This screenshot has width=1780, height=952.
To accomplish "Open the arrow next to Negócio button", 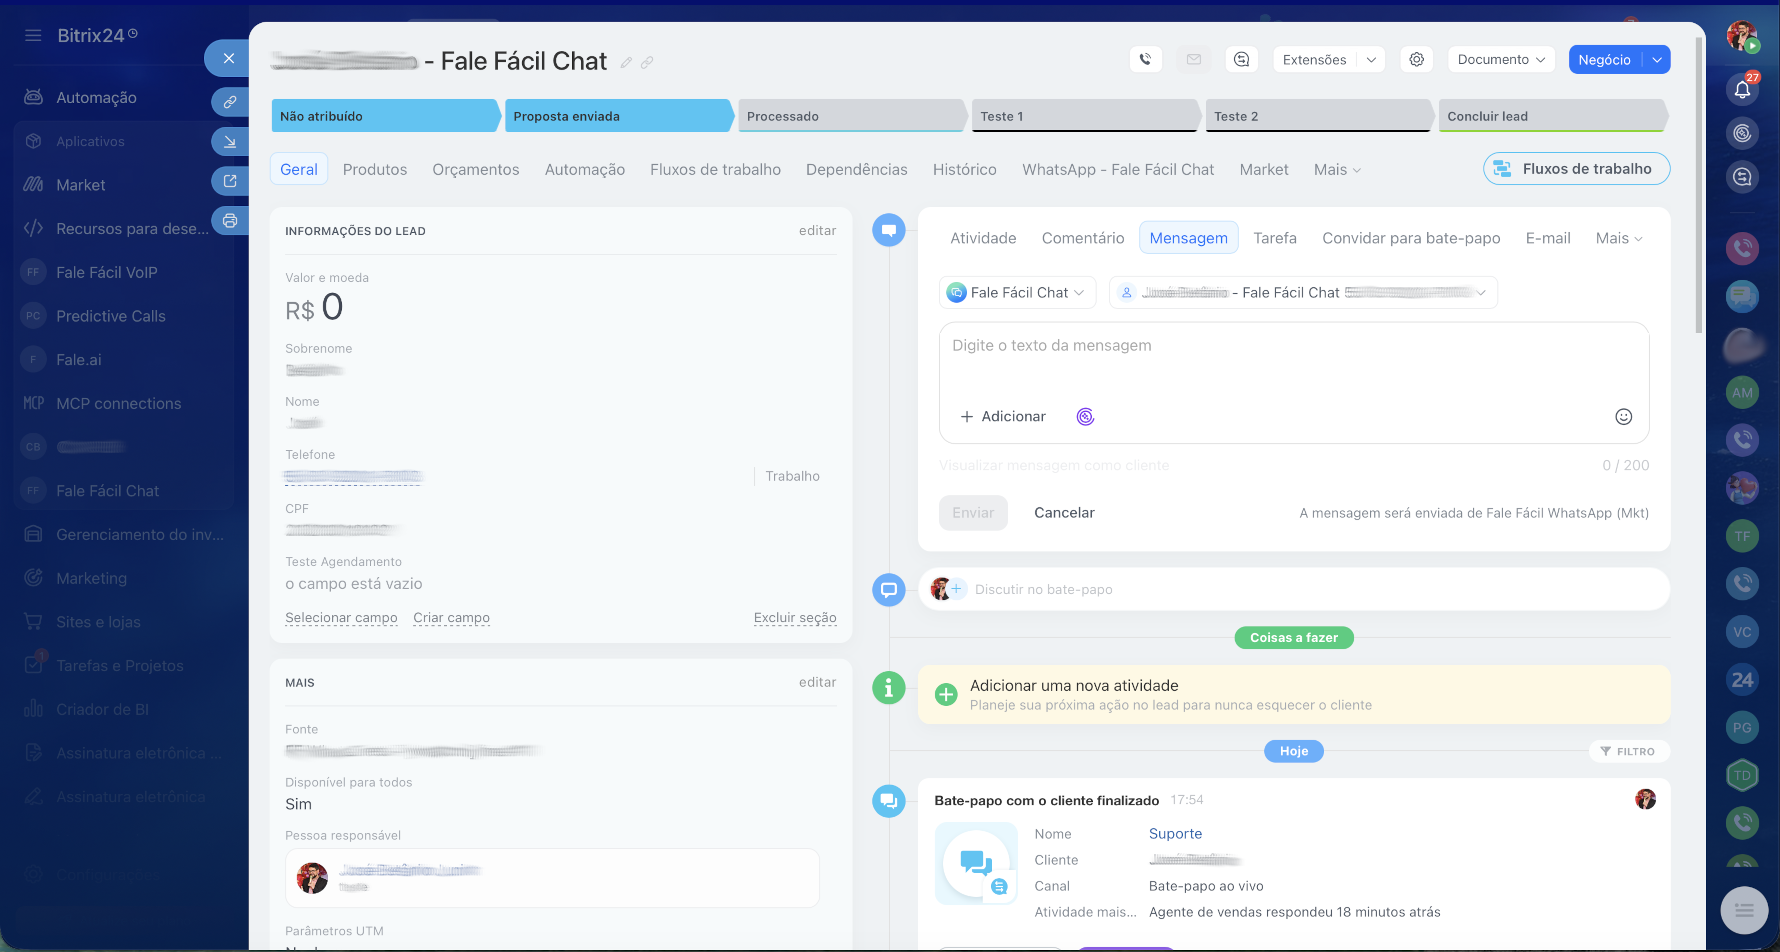I will tap(1657, 60).
